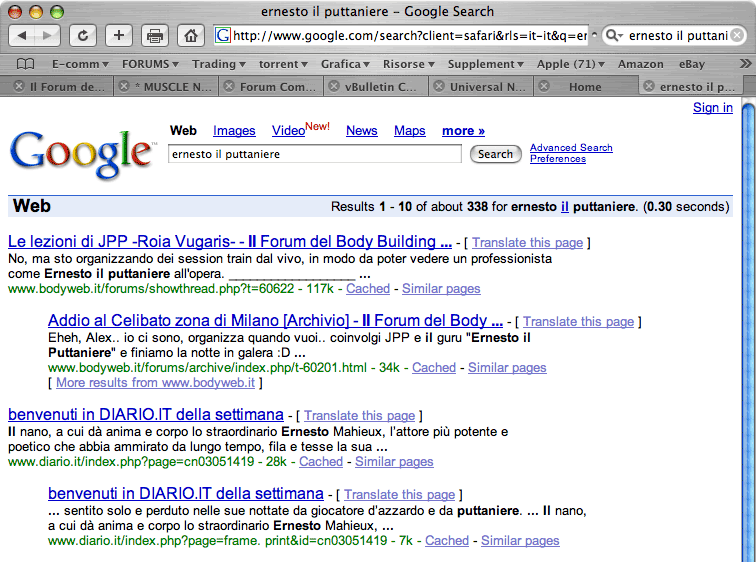
Task: Open Similar pages for diario.it 28k result
Action: tap(394, 462)
